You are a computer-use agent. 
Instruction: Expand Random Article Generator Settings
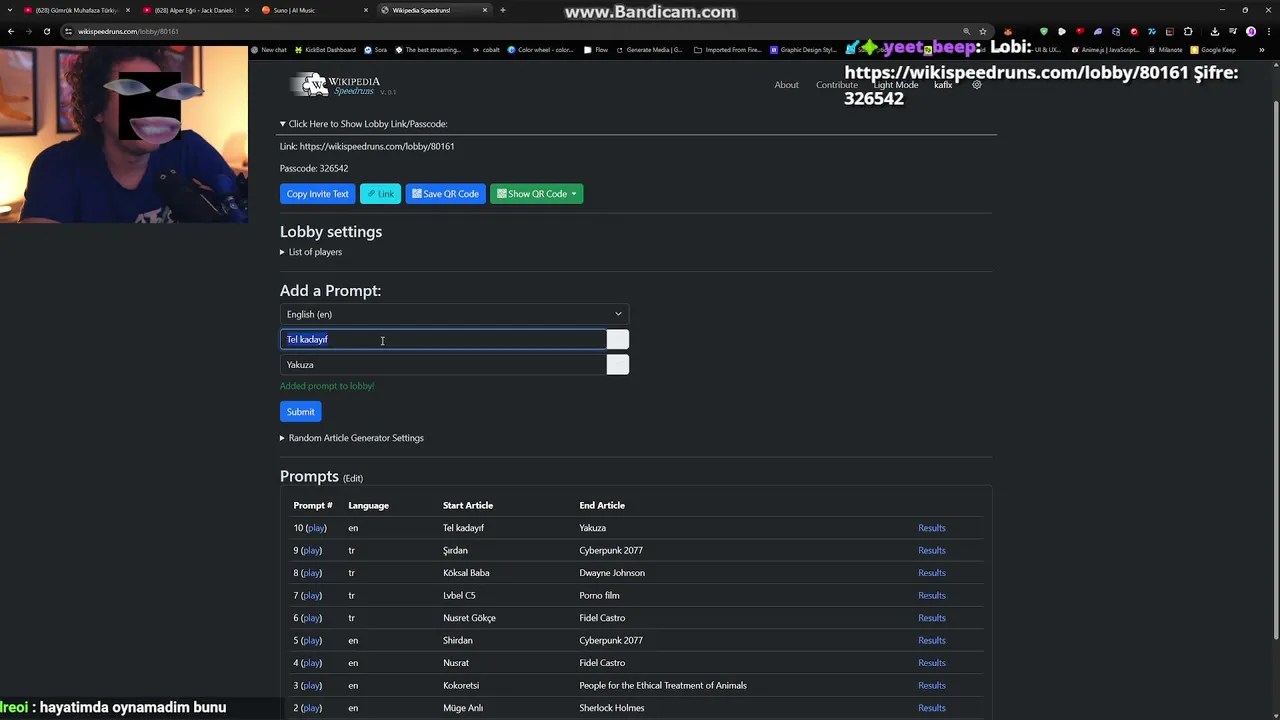(352, 438)
